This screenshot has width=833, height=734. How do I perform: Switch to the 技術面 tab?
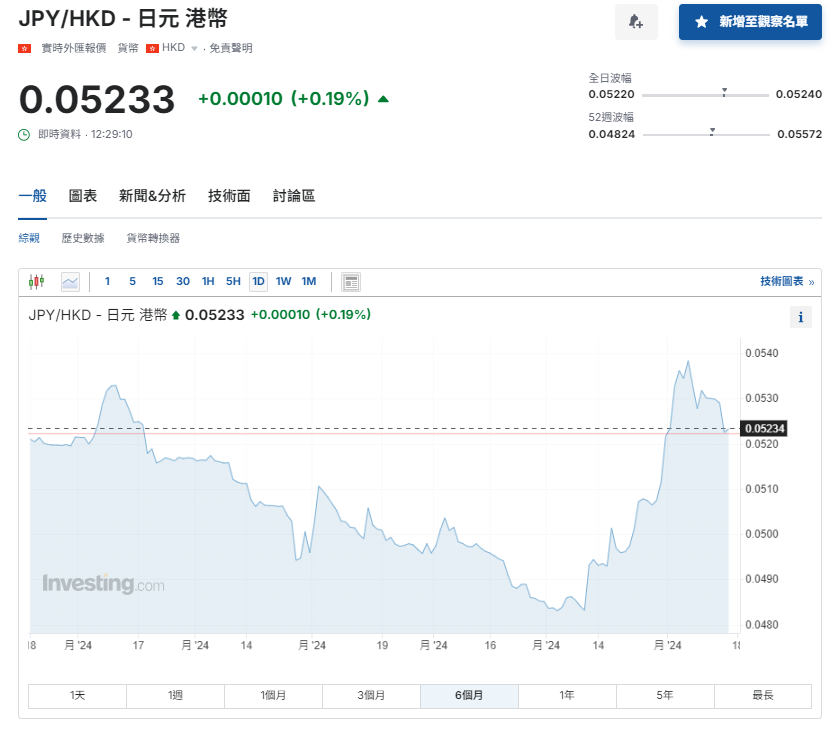coord(228,196)
